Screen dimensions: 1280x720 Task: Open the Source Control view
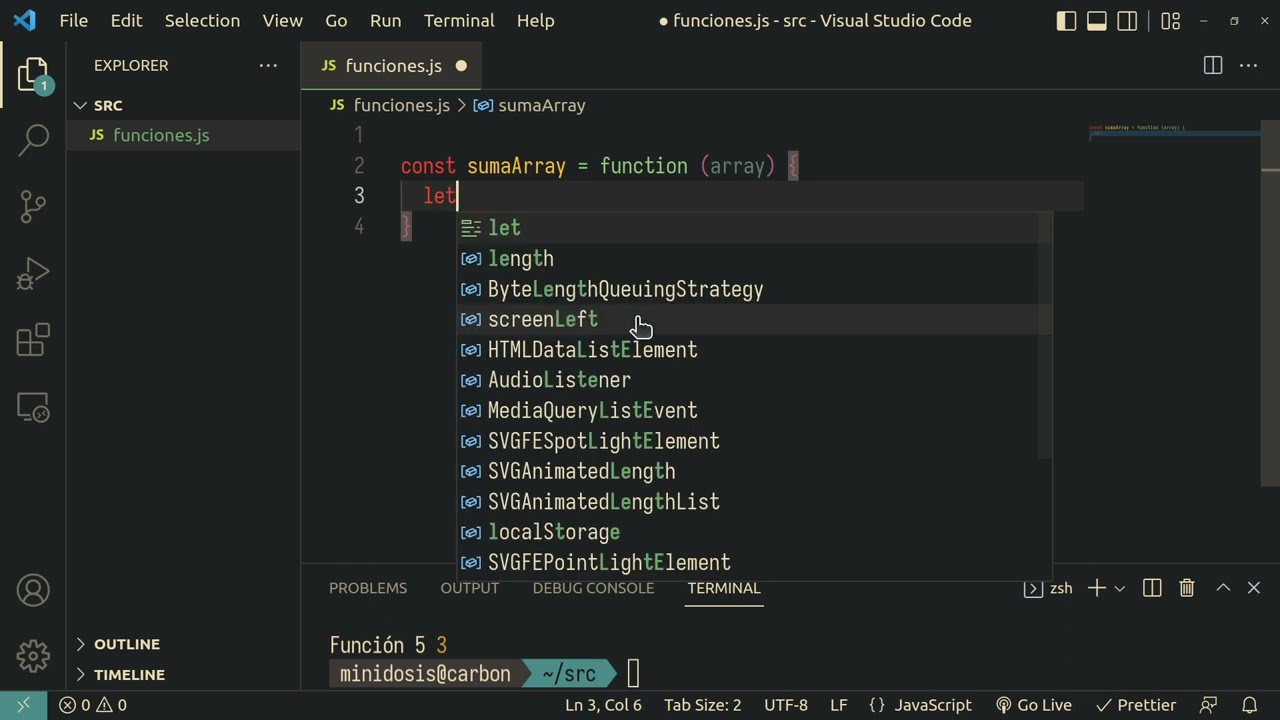click(x=33, y=206)
